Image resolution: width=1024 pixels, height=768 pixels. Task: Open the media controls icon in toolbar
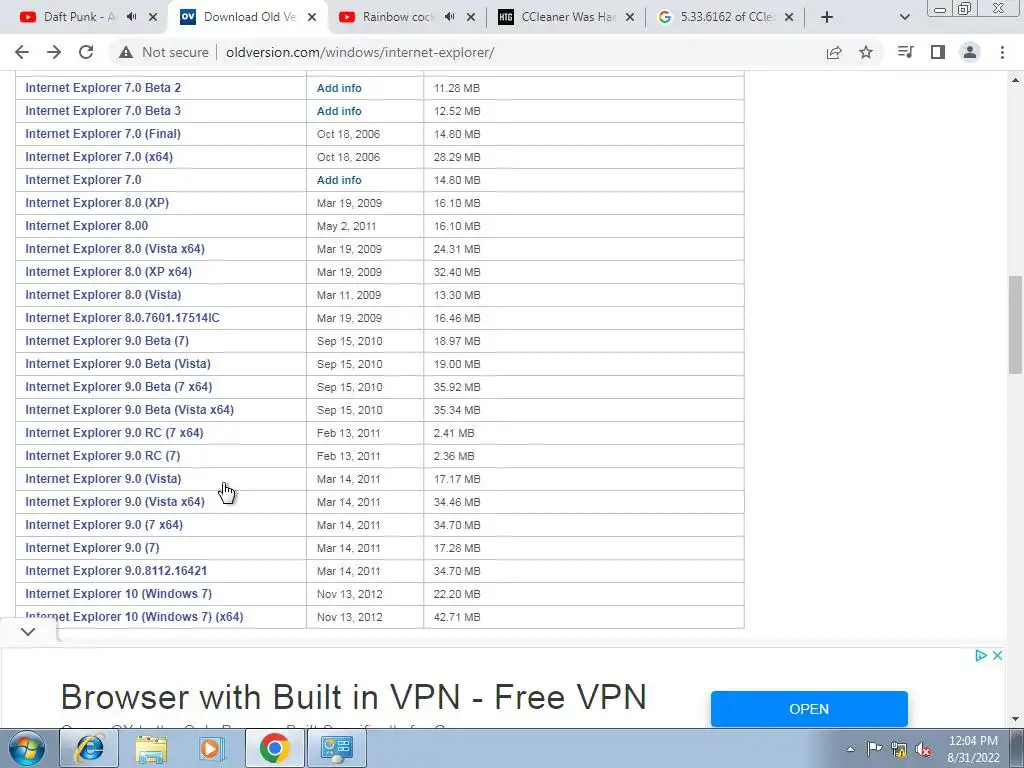tap(905, 52)
